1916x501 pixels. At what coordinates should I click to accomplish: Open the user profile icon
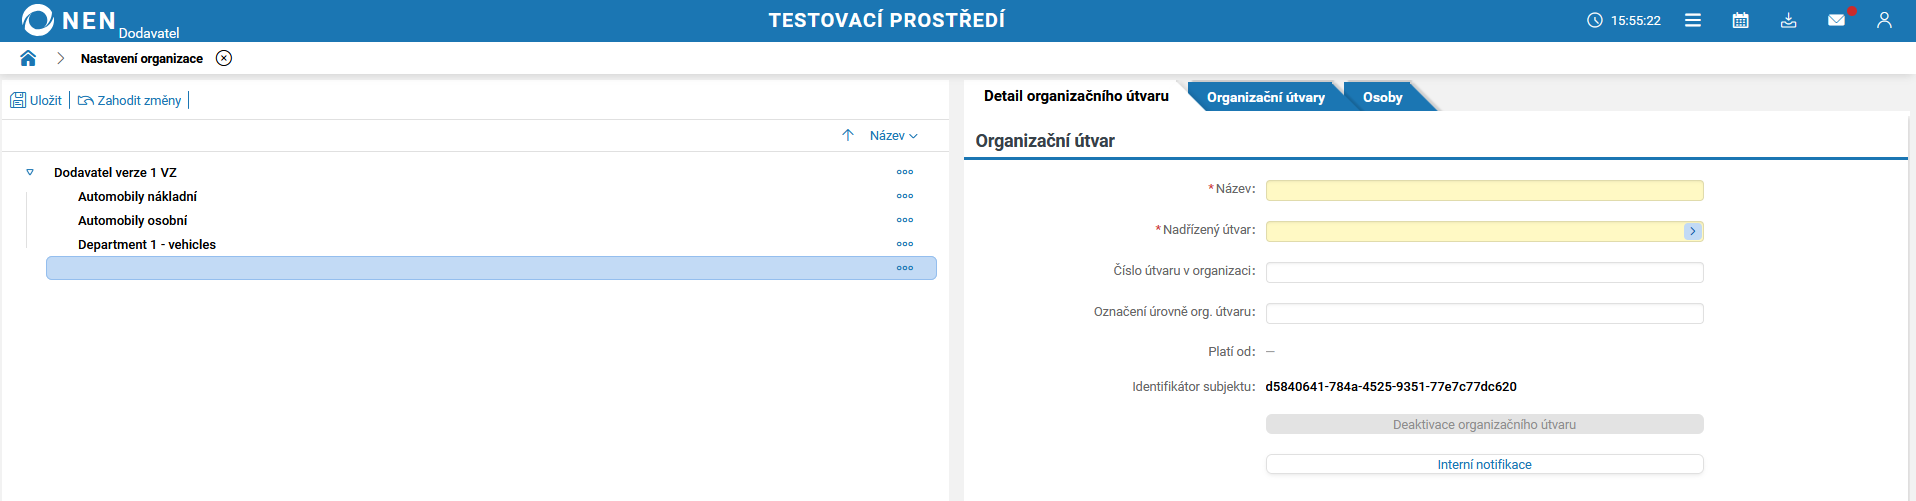click(1885, 20)
